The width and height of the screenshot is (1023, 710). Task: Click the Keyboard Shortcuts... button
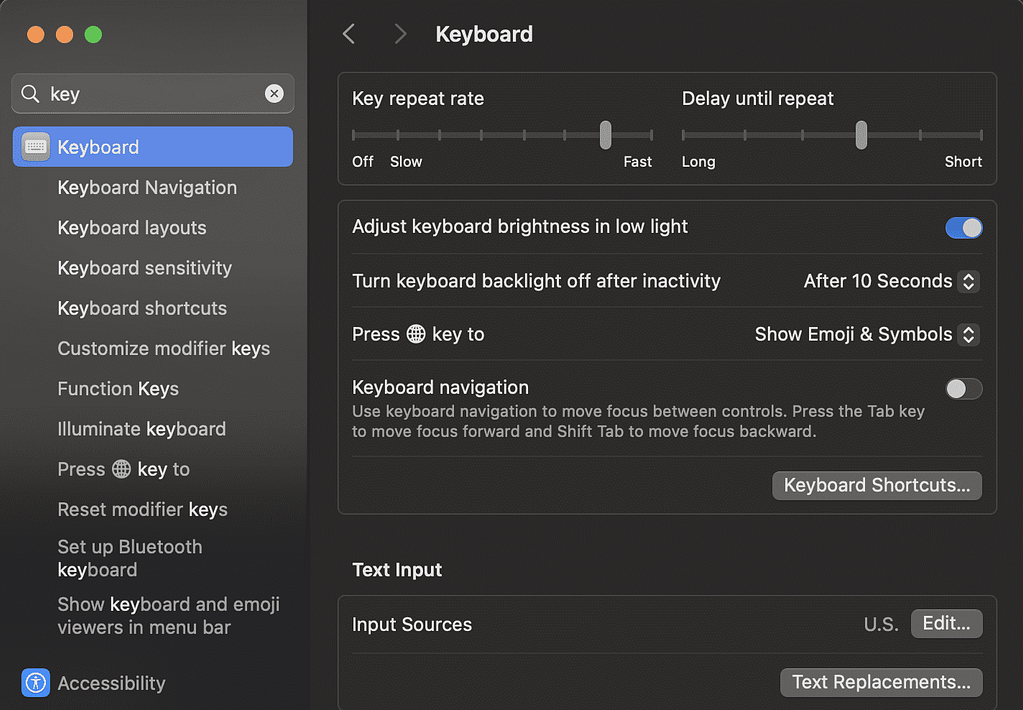tap(876, 485)
